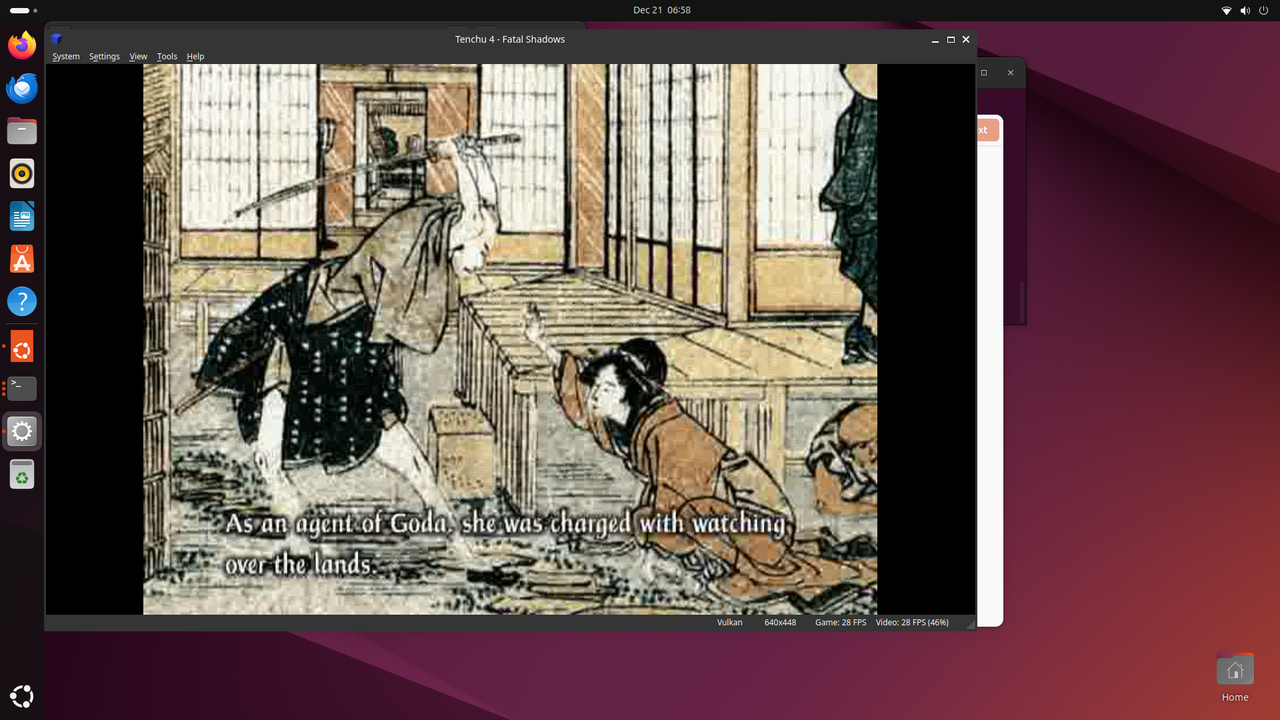1280x720 pixels.
Task: Launch Firefox from the dock
Action: (x=22, y=46)
